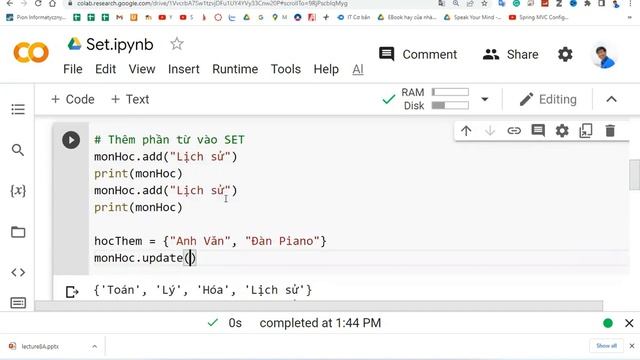Open the Insert menu
Image resolution: width=640 pixels, height=360 pixels.
coord(184,69)
